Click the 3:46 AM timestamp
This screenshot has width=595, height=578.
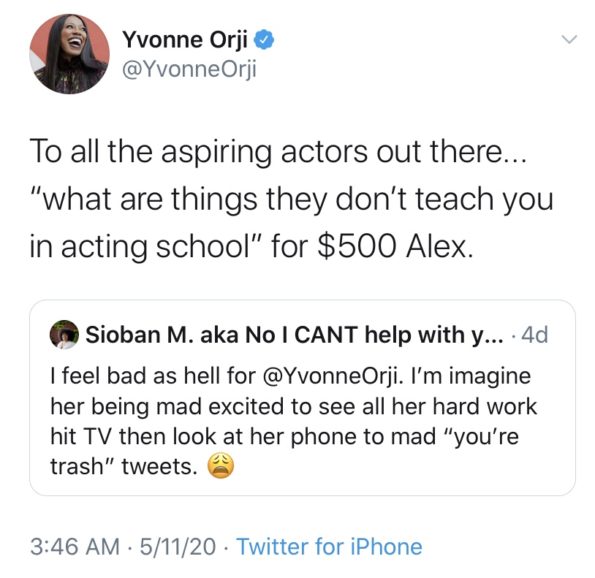[x=75, y=547]
